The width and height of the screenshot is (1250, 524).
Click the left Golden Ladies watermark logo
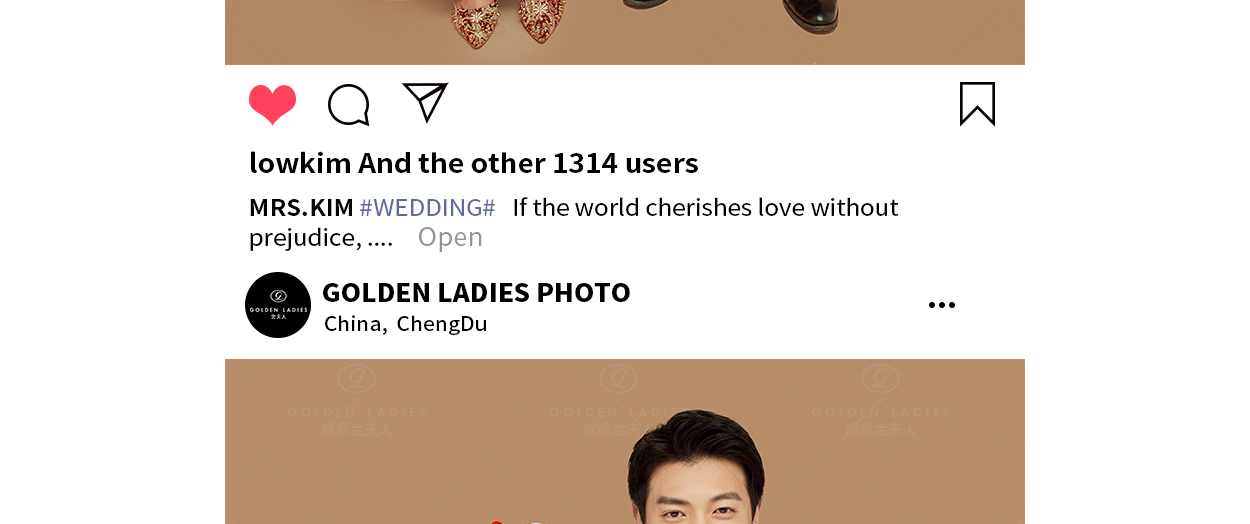coord(357,400)
